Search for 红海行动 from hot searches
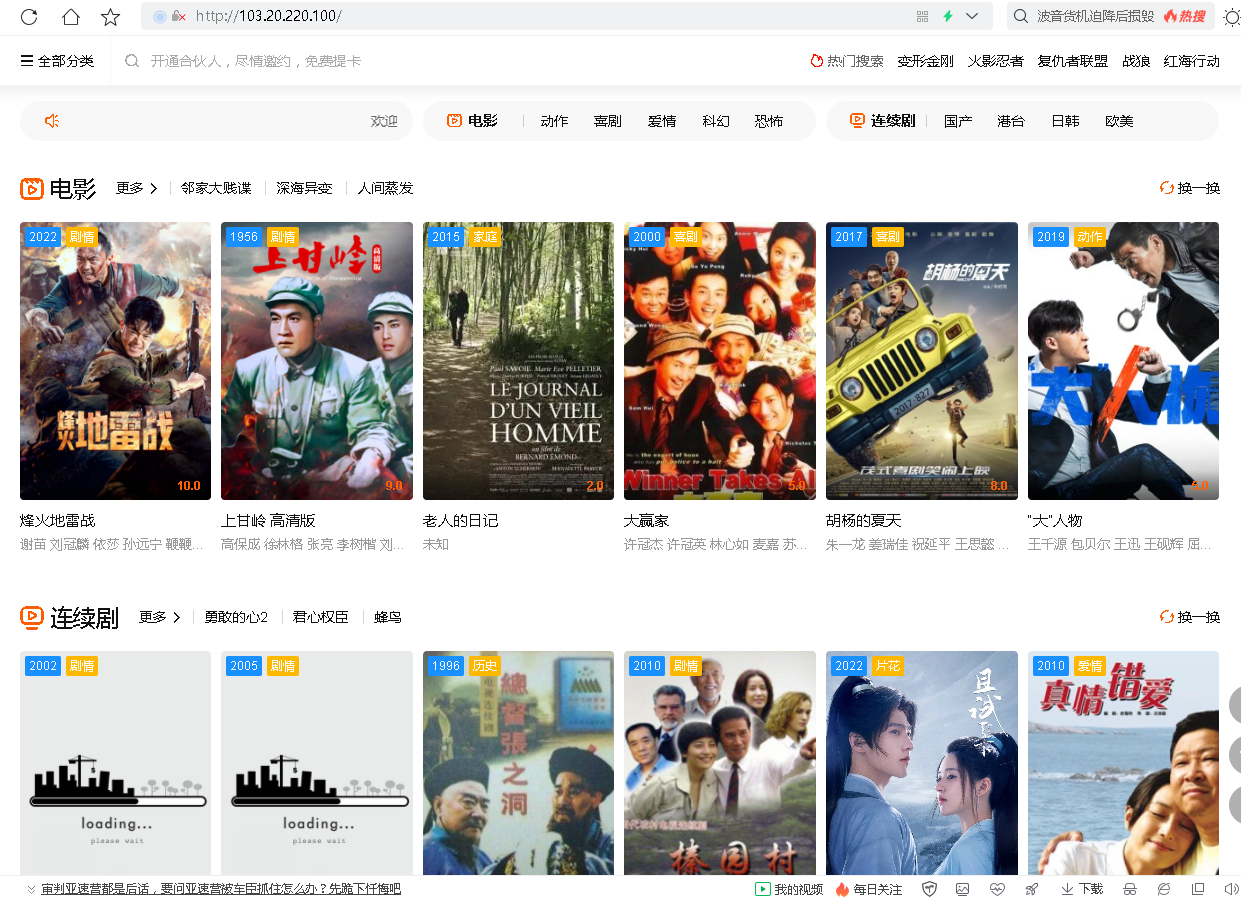Viewport: 1241px width, 900px height. (x=1192, y=61)
